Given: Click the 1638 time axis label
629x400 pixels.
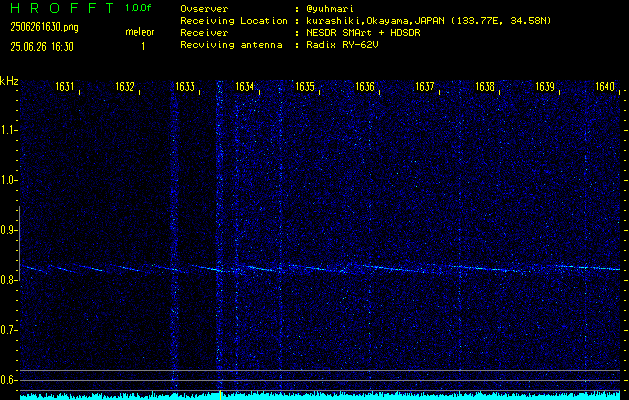Looking at the screenshot, I should pyautogui.click(x=485, y=87).
